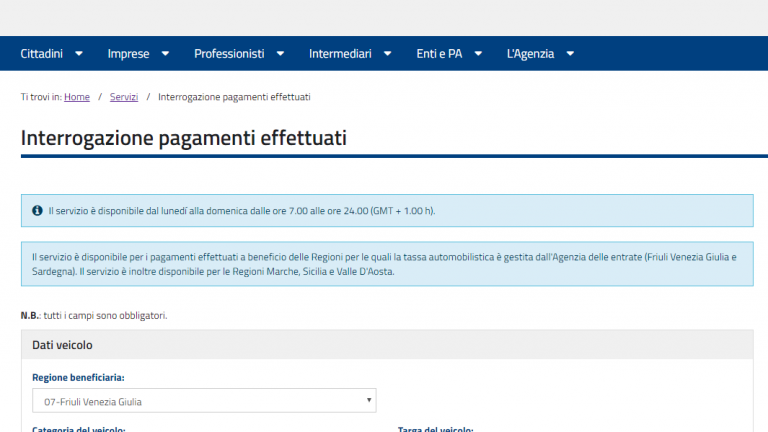Click the arrow beside Enti e PA
Image resolution: width=768 pixels, height=432 pixels.
pos(478,54)
